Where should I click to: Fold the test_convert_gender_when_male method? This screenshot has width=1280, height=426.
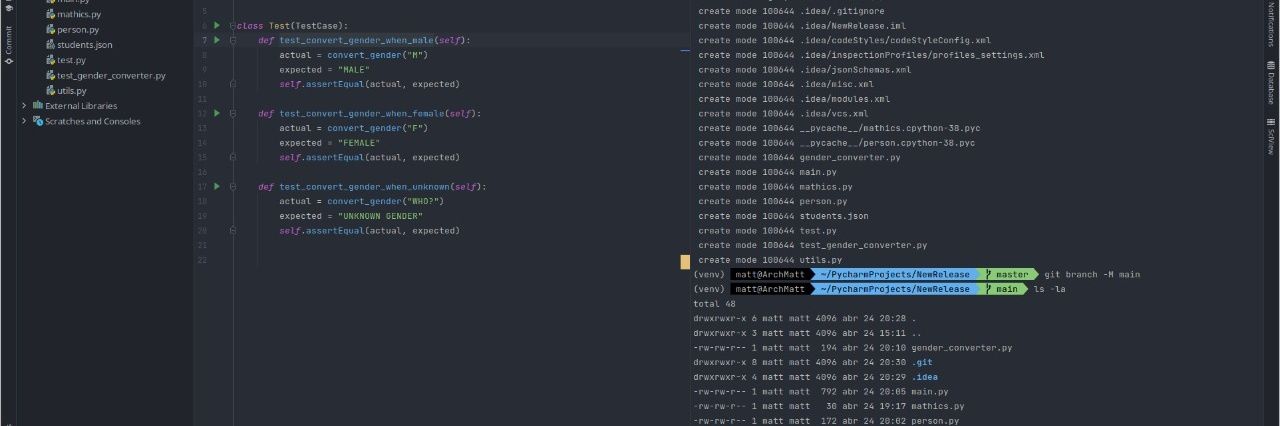232,40
